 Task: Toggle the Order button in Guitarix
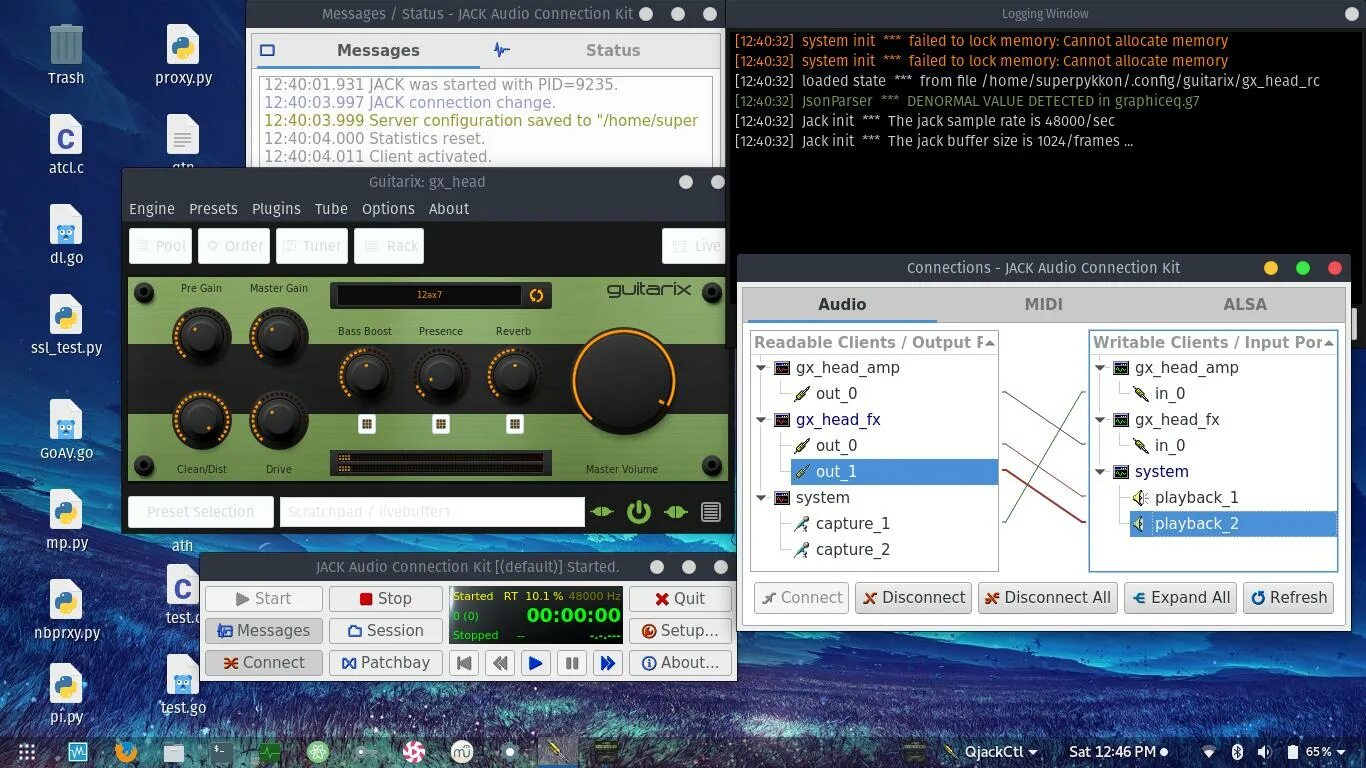(234, 246)
